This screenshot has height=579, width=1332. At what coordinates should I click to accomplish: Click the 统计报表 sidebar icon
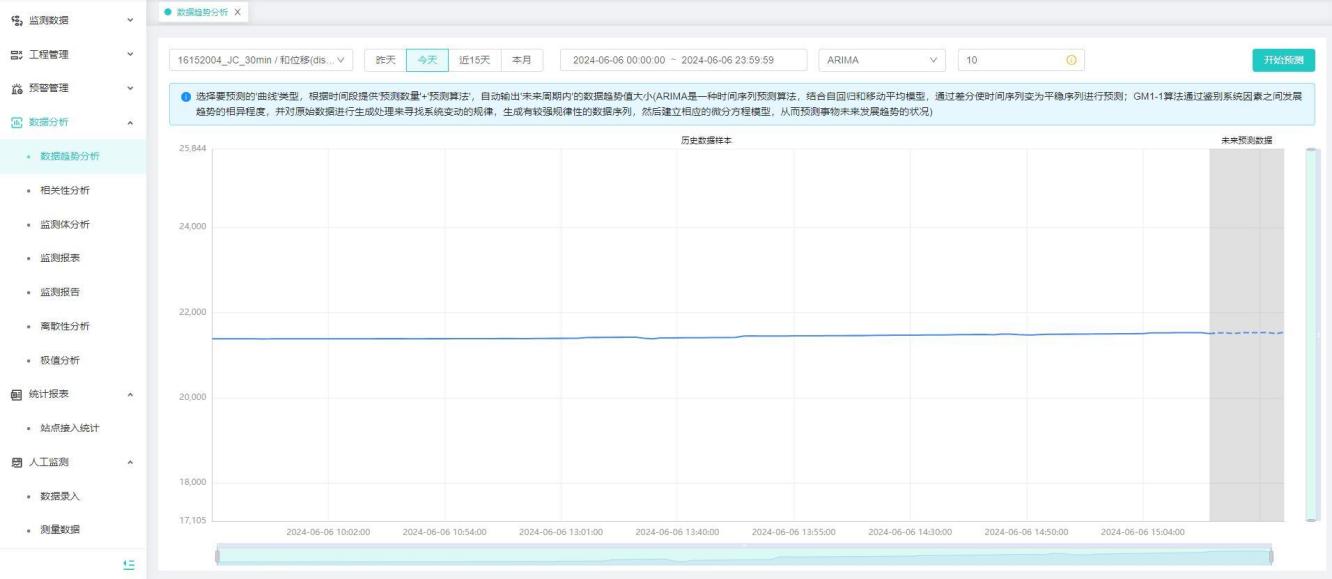16,394
